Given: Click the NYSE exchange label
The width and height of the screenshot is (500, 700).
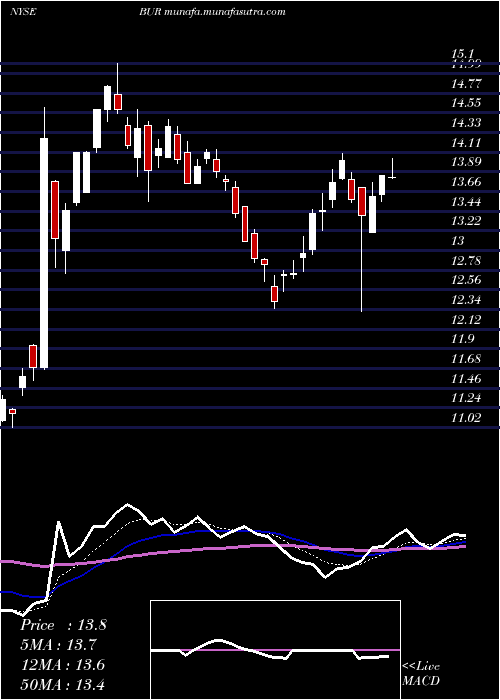Looking at the screenshot, I should tap(22, 12).
